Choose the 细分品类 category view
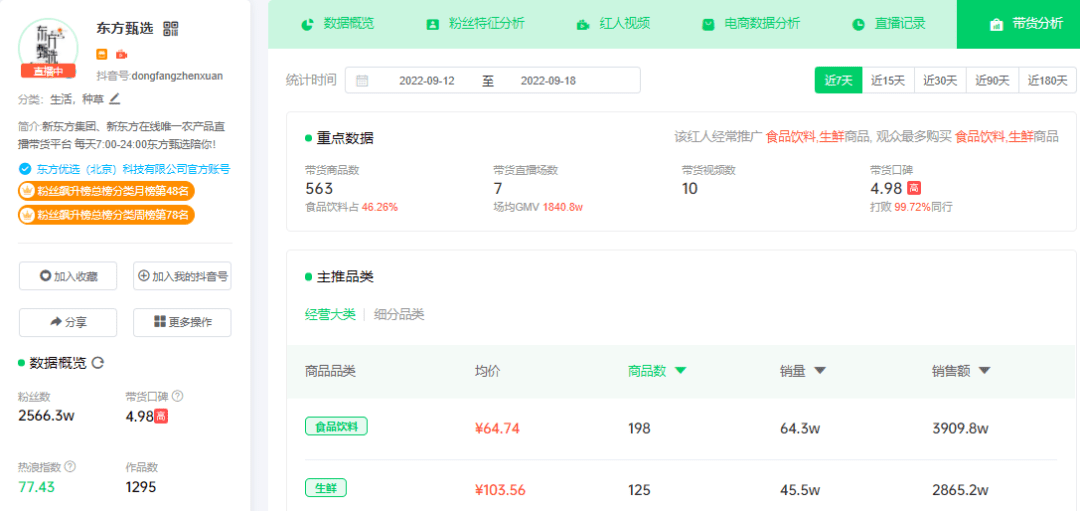Image resolution: width=1080 pixels, height=511 pixels. click(399, 315)
